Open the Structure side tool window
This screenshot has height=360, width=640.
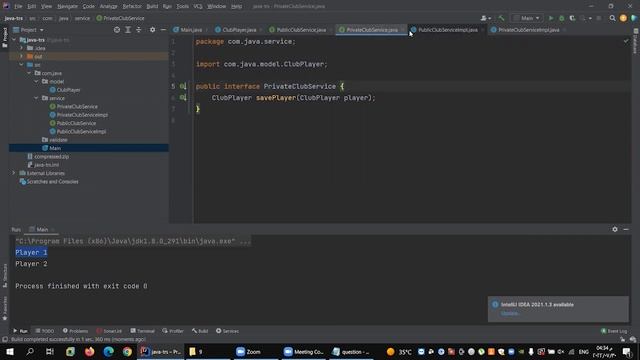[4, 276]
